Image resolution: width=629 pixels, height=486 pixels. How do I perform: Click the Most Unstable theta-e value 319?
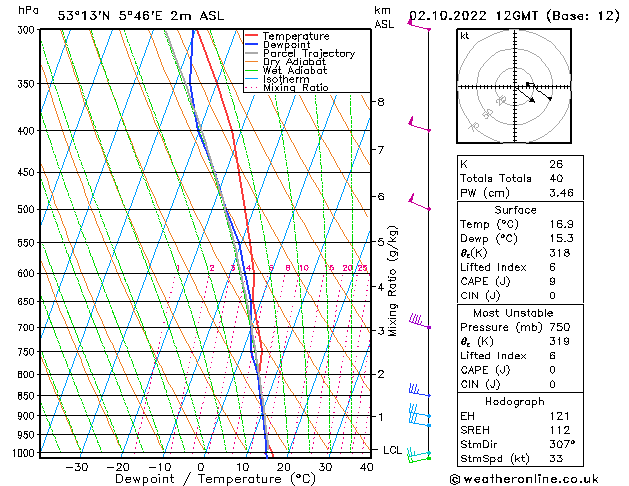560,341
